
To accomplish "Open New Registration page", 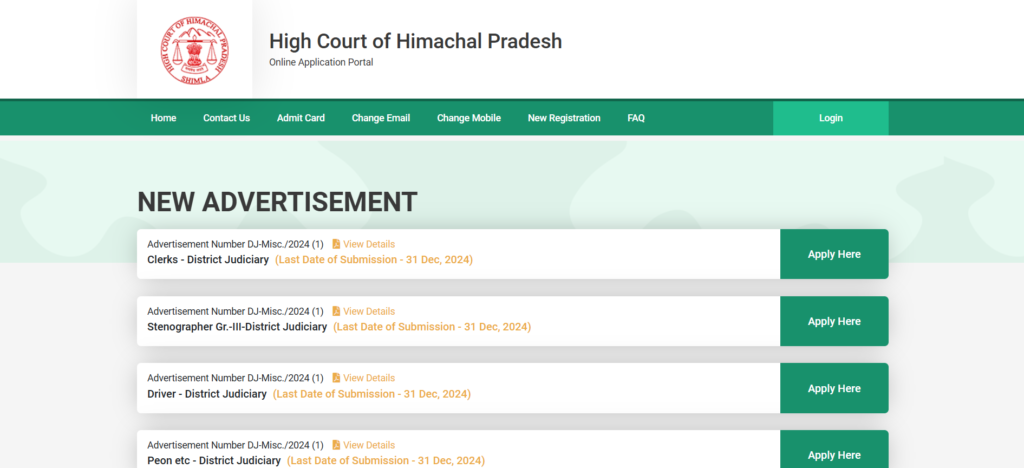I will coord(564,118).
